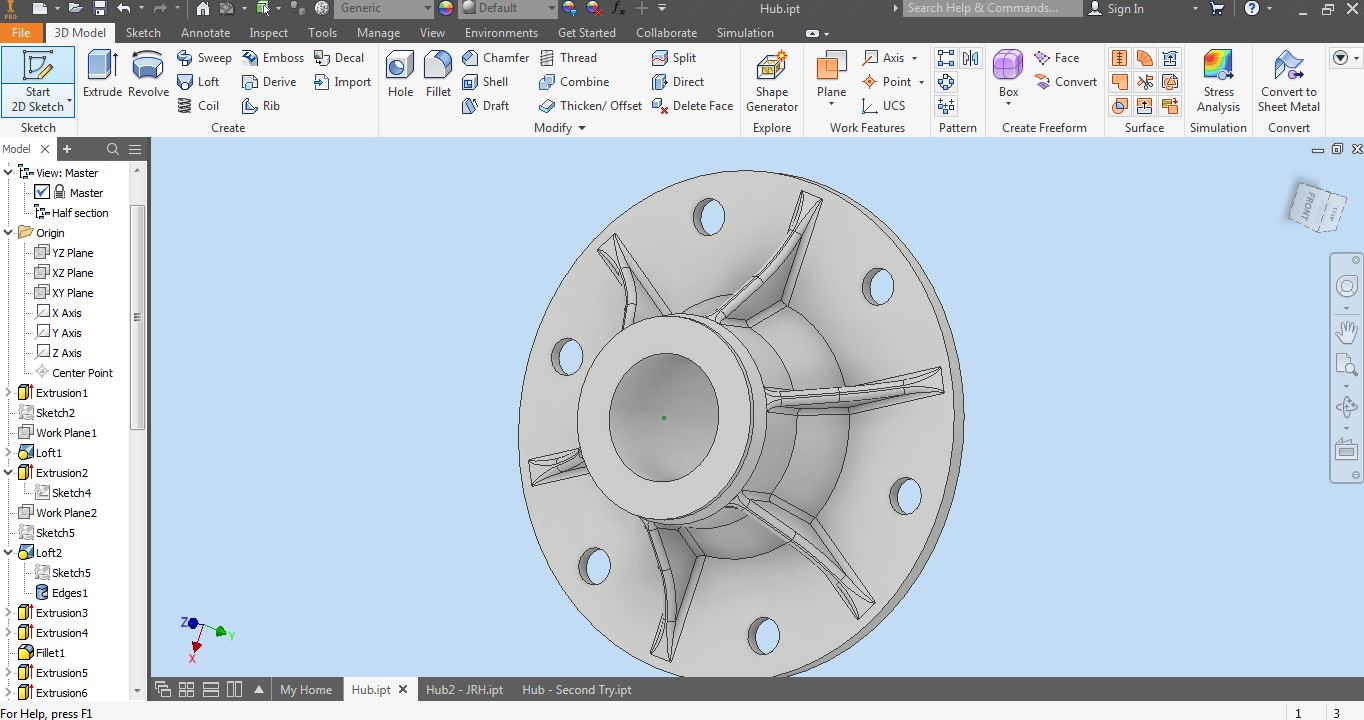Go to the My Home tab
This screenshot has width=1364, height=720.
click(305, 690)
